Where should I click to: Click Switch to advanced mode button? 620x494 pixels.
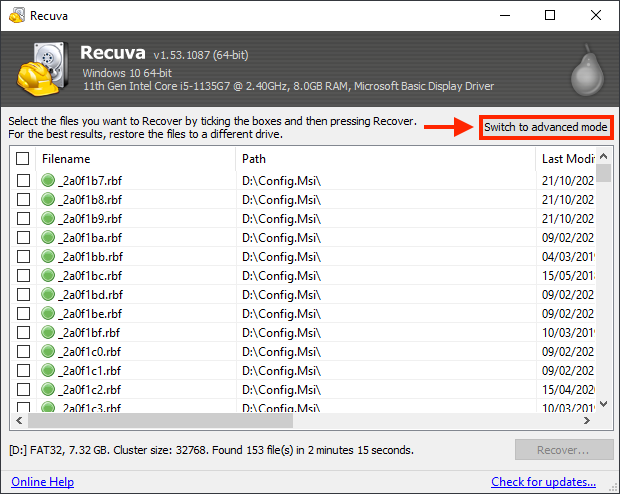(x=546, y=127)
